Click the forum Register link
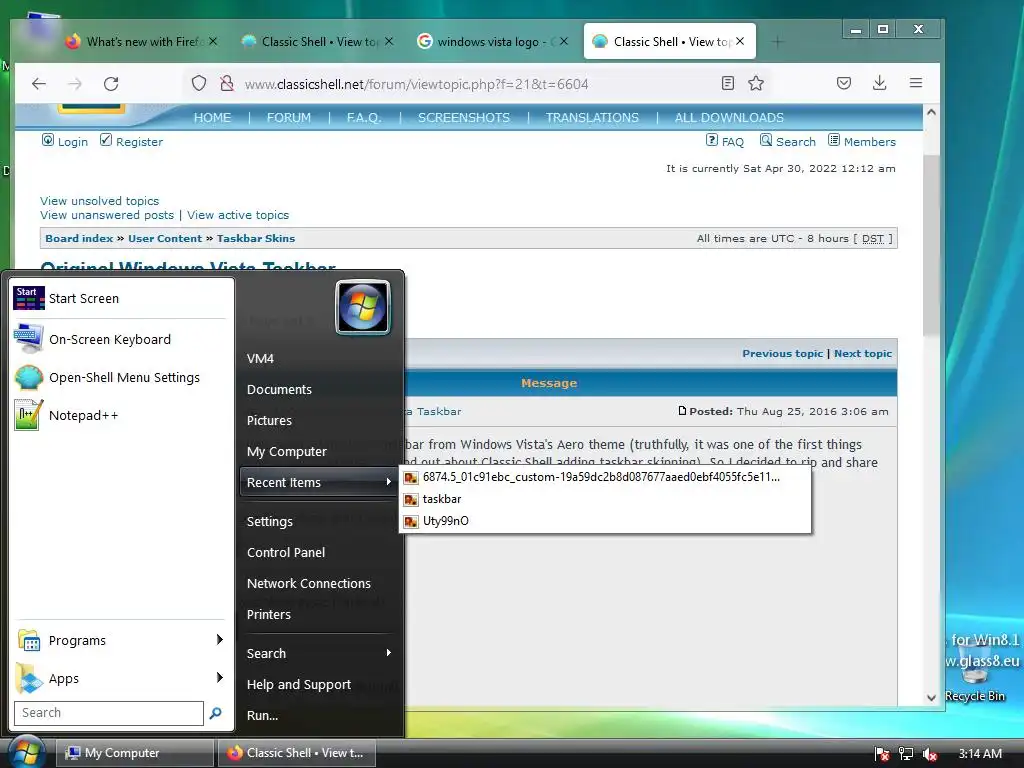Image resolution: width=1024 pixels, height=768 pixels. click(x=131, y=142)
